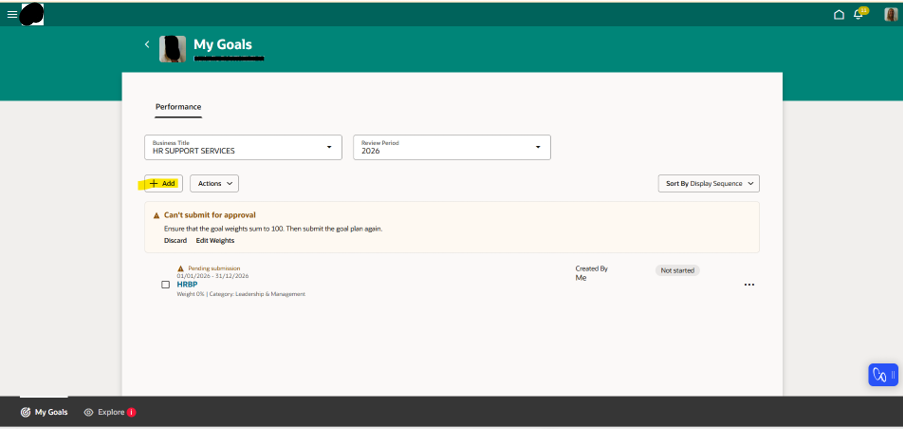This screenshot has height=429, width=903.
Task: Open the Sort By Display Sequence dropdown
Action: pos(709,184)
